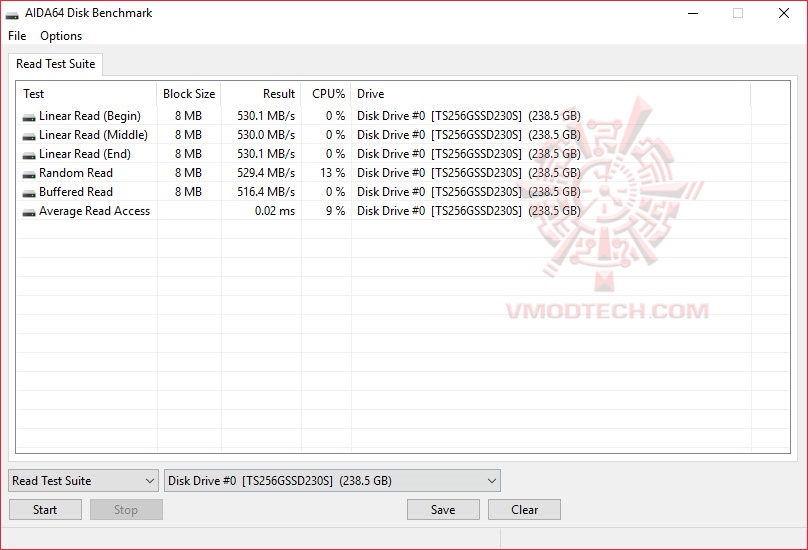Click the disk icon beside Buffered Read
Screen dimensions: 808x550
29,194
